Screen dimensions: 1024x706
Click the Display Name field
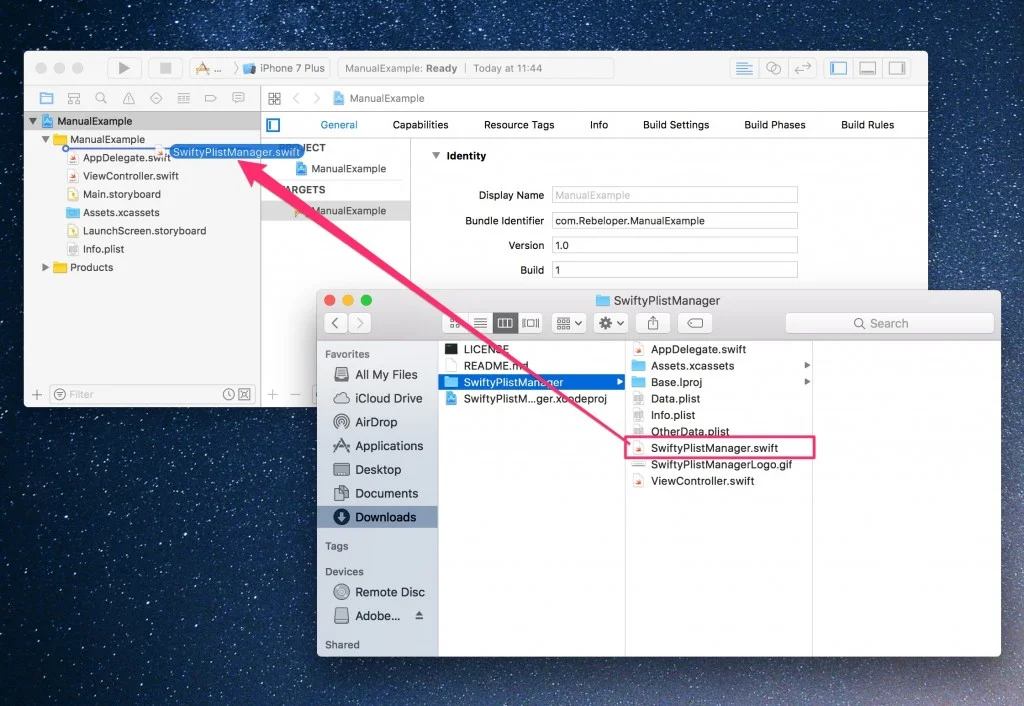[x=675, y=195]
